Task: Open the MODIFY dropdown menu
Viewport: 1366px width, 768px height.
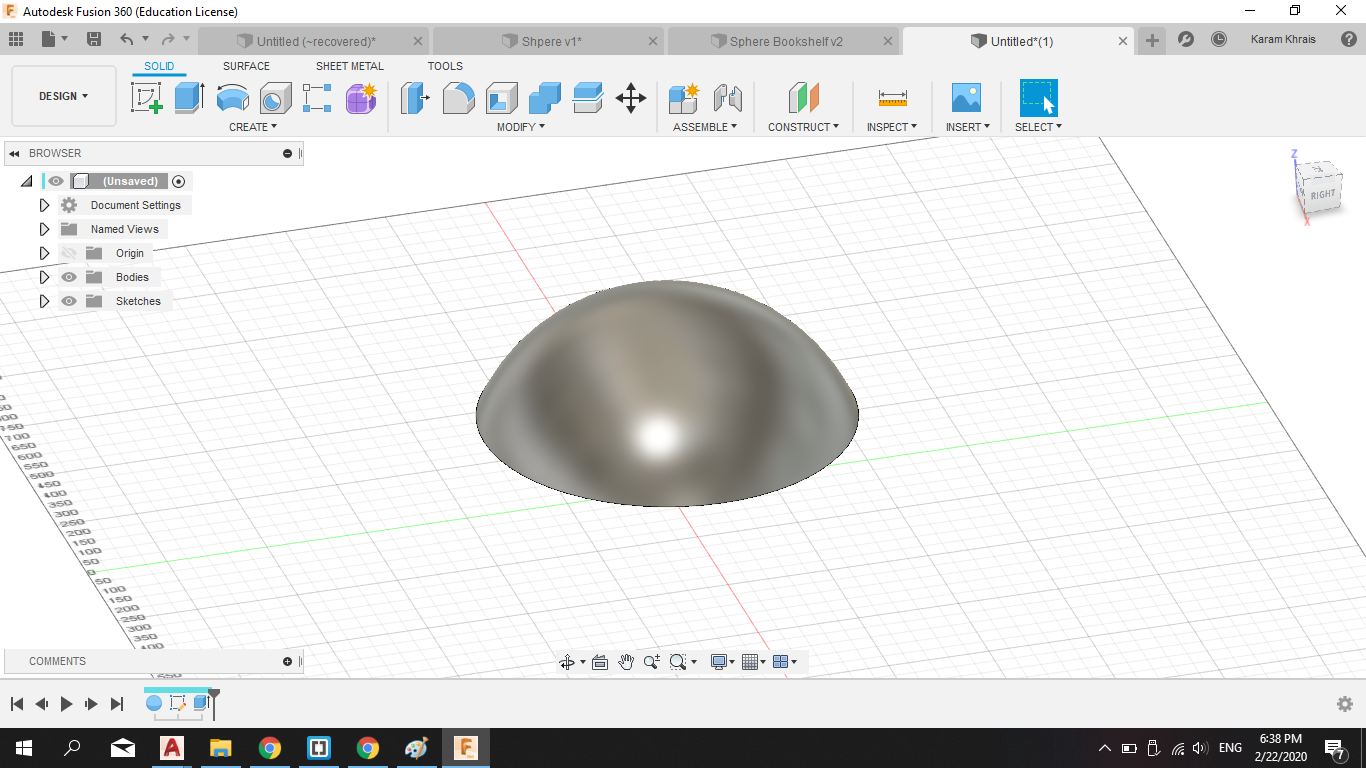Action: (521, 127)
